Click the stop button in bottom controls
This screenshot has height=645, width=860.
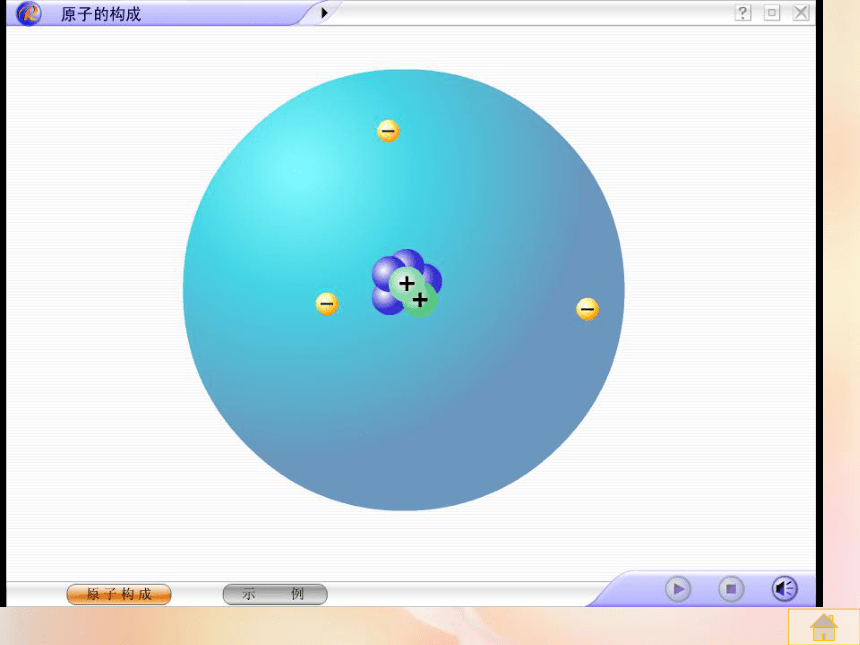pos(731,590)
